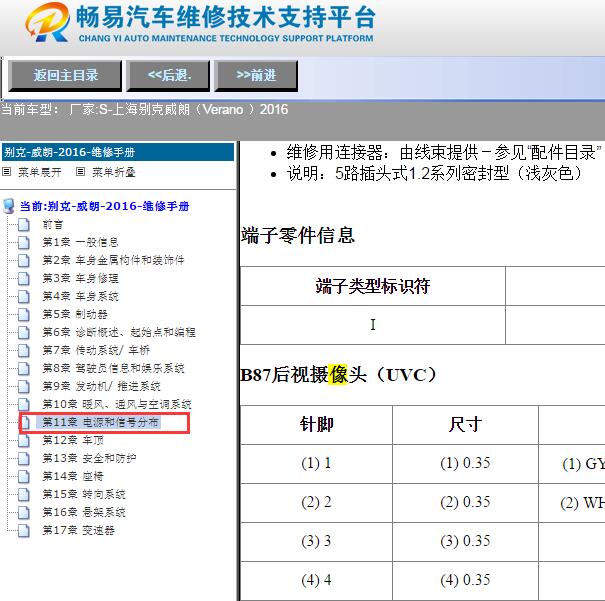Click the expand icon beside 菜单展开
This screenshot has width=605, height=601.
[7, 172]
